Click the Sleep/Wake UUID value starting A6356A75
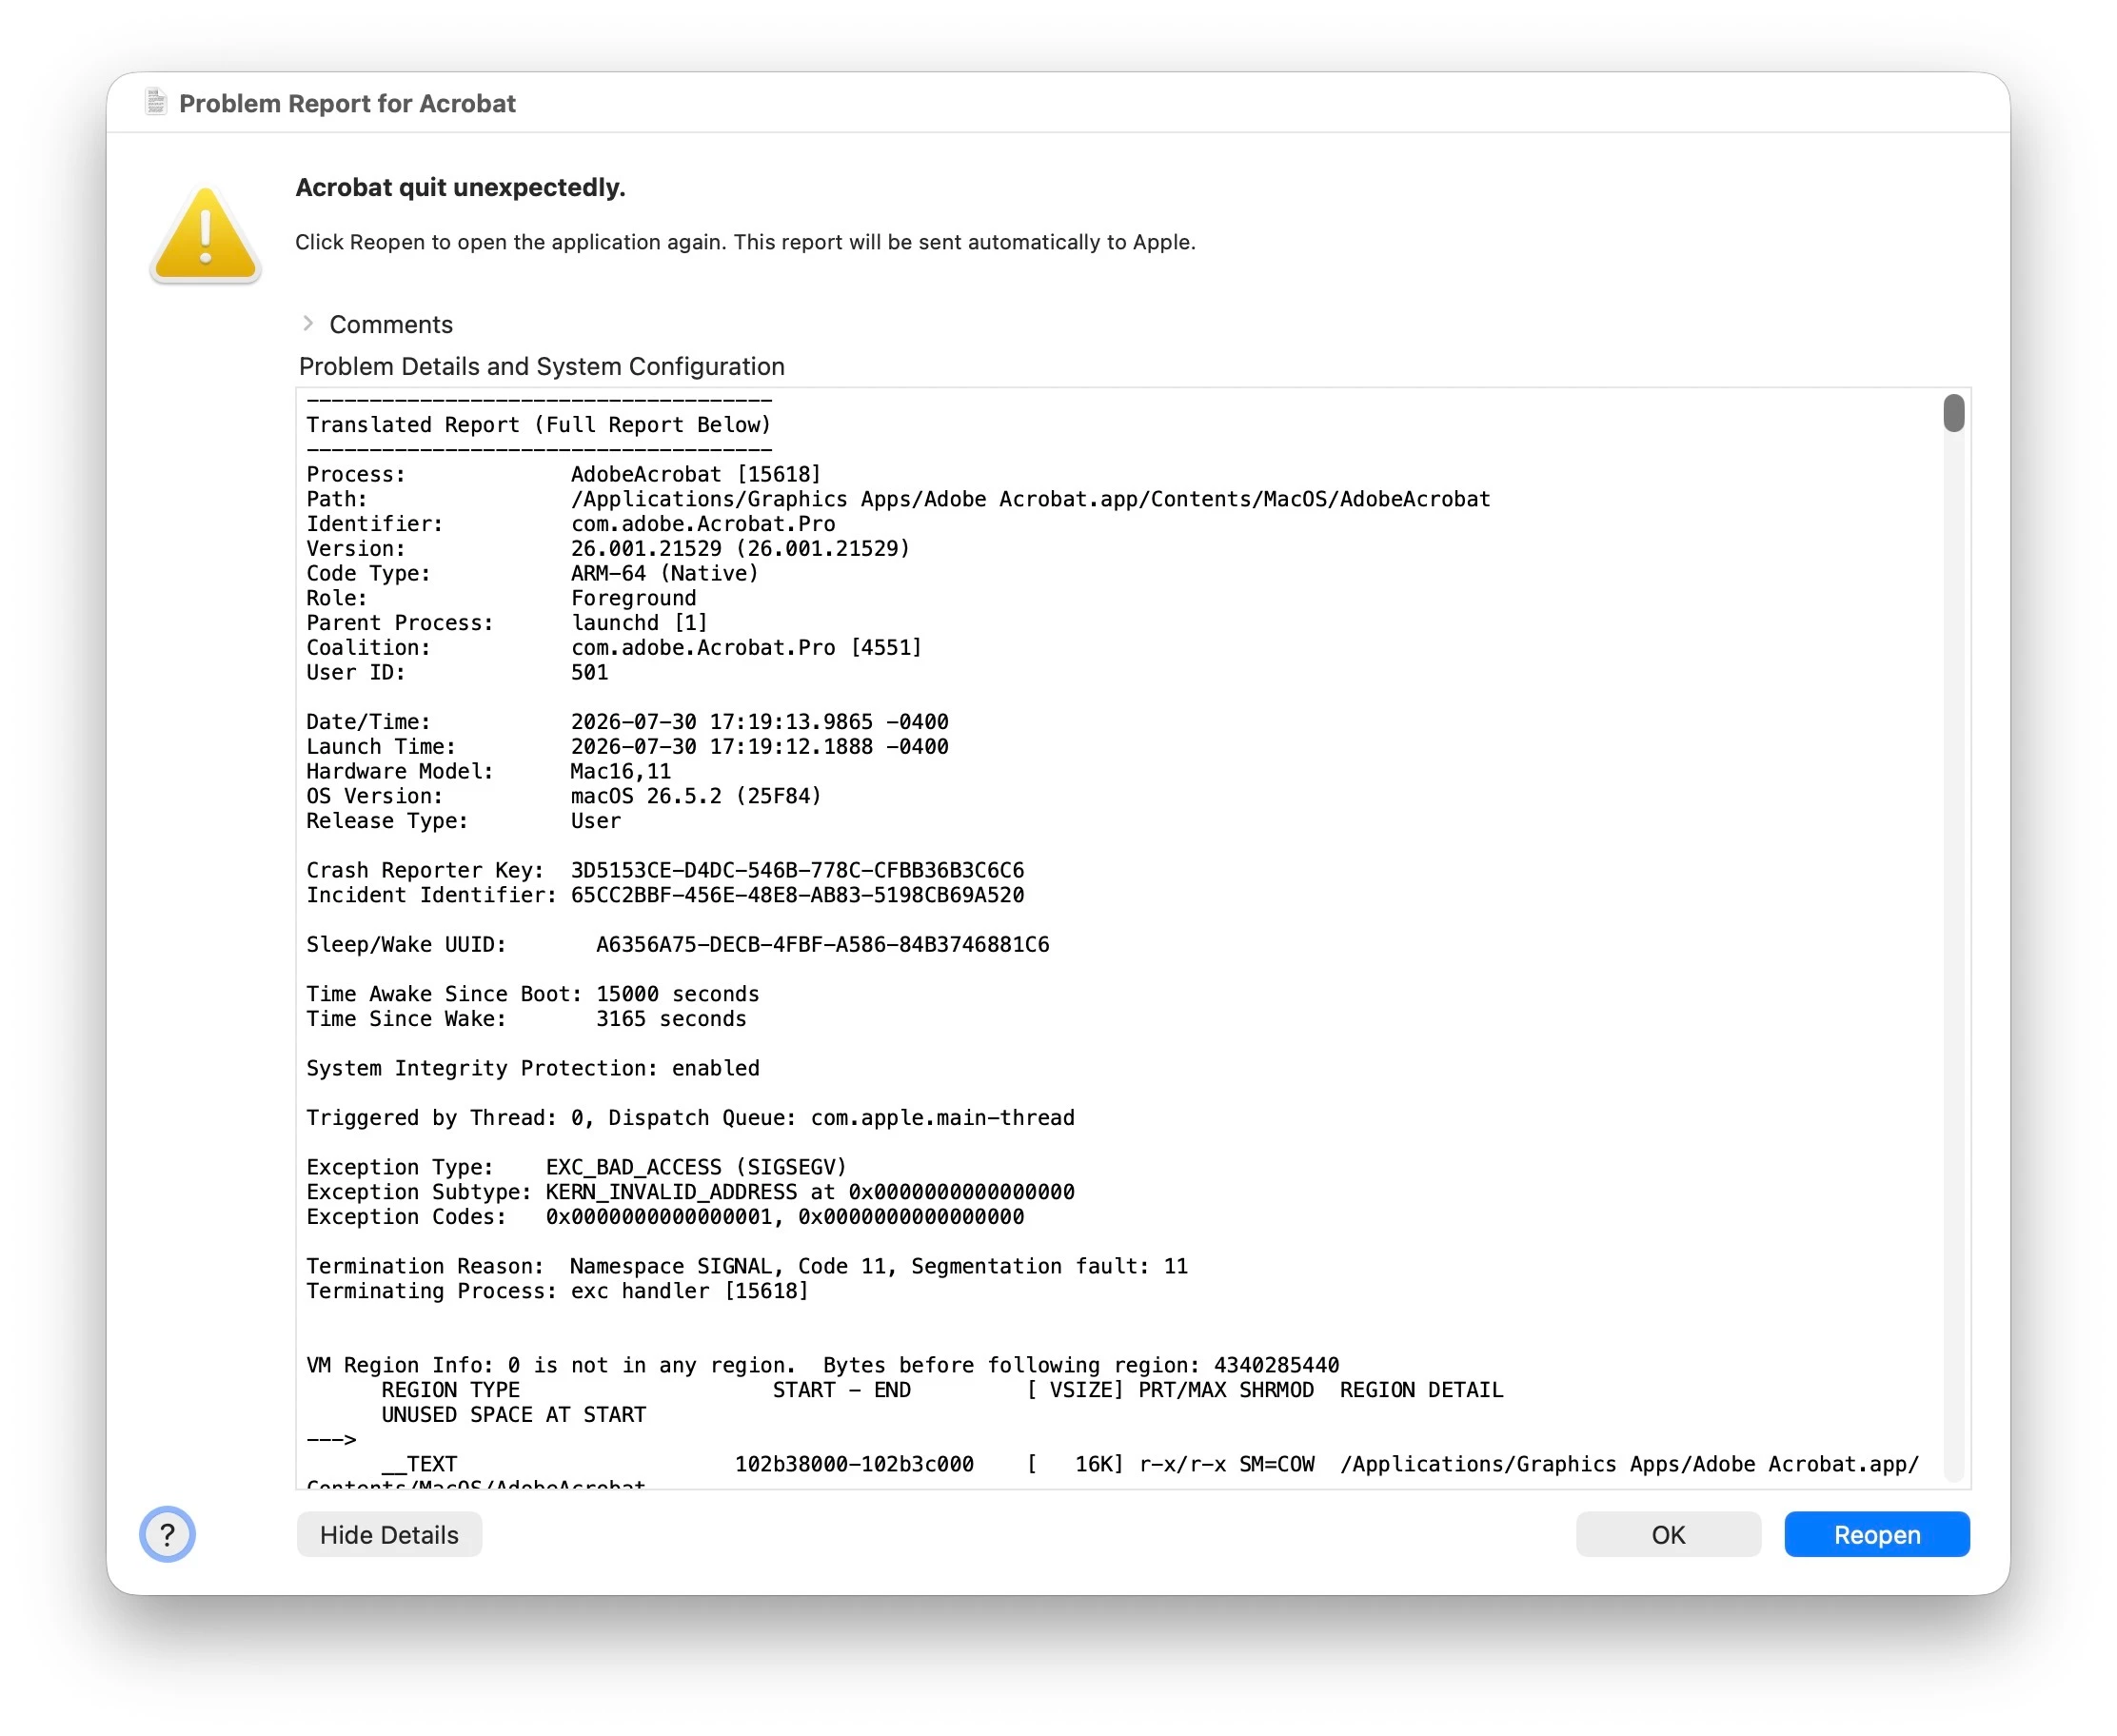This screenshot has height=1736, width=2117. tap(822, 945)
